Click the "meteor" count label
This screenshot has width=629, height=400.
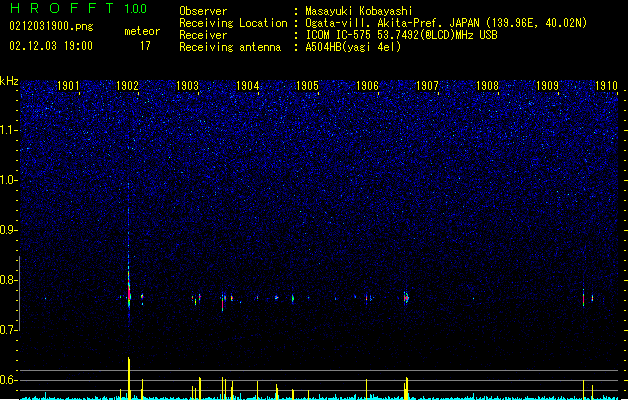click(x=142, y=31)
